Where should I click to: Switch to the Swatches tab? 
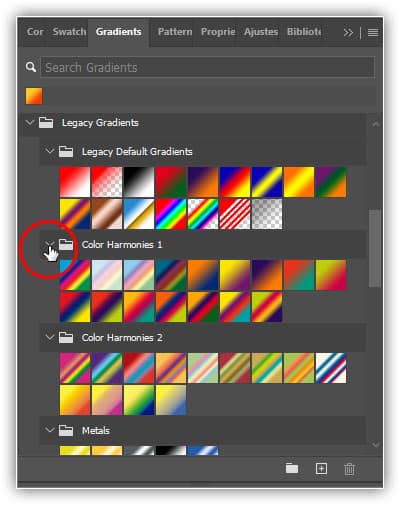tap(69, 32)
